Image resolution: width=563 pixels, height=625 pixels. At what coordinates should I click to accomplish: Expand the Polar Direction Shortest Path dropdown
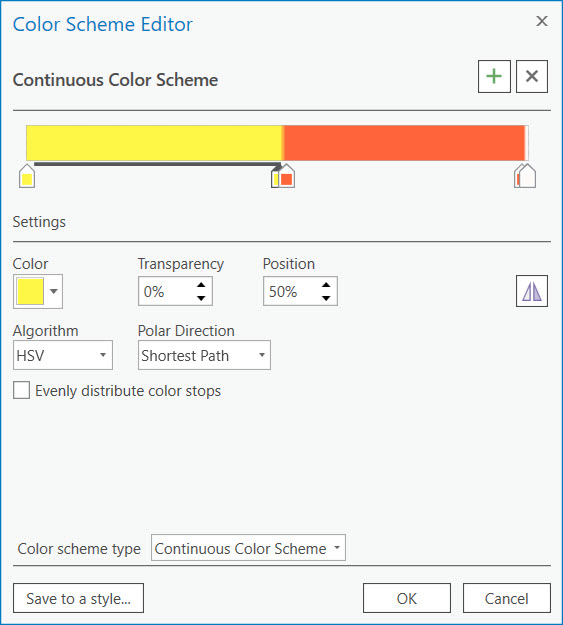coord(204,355)
